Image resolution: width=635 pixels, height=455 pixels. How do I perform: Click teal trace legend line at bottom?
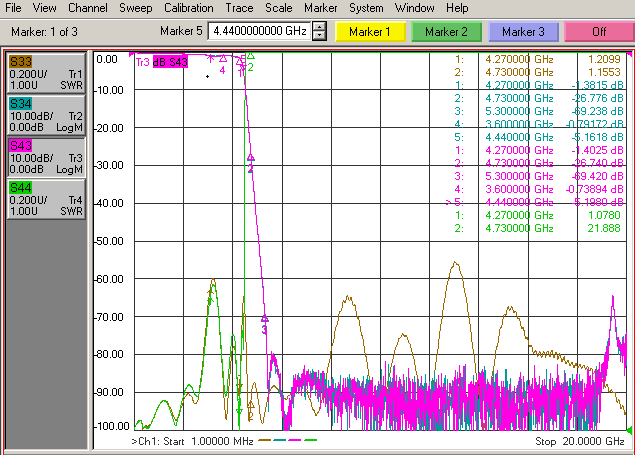click(280, 440)
